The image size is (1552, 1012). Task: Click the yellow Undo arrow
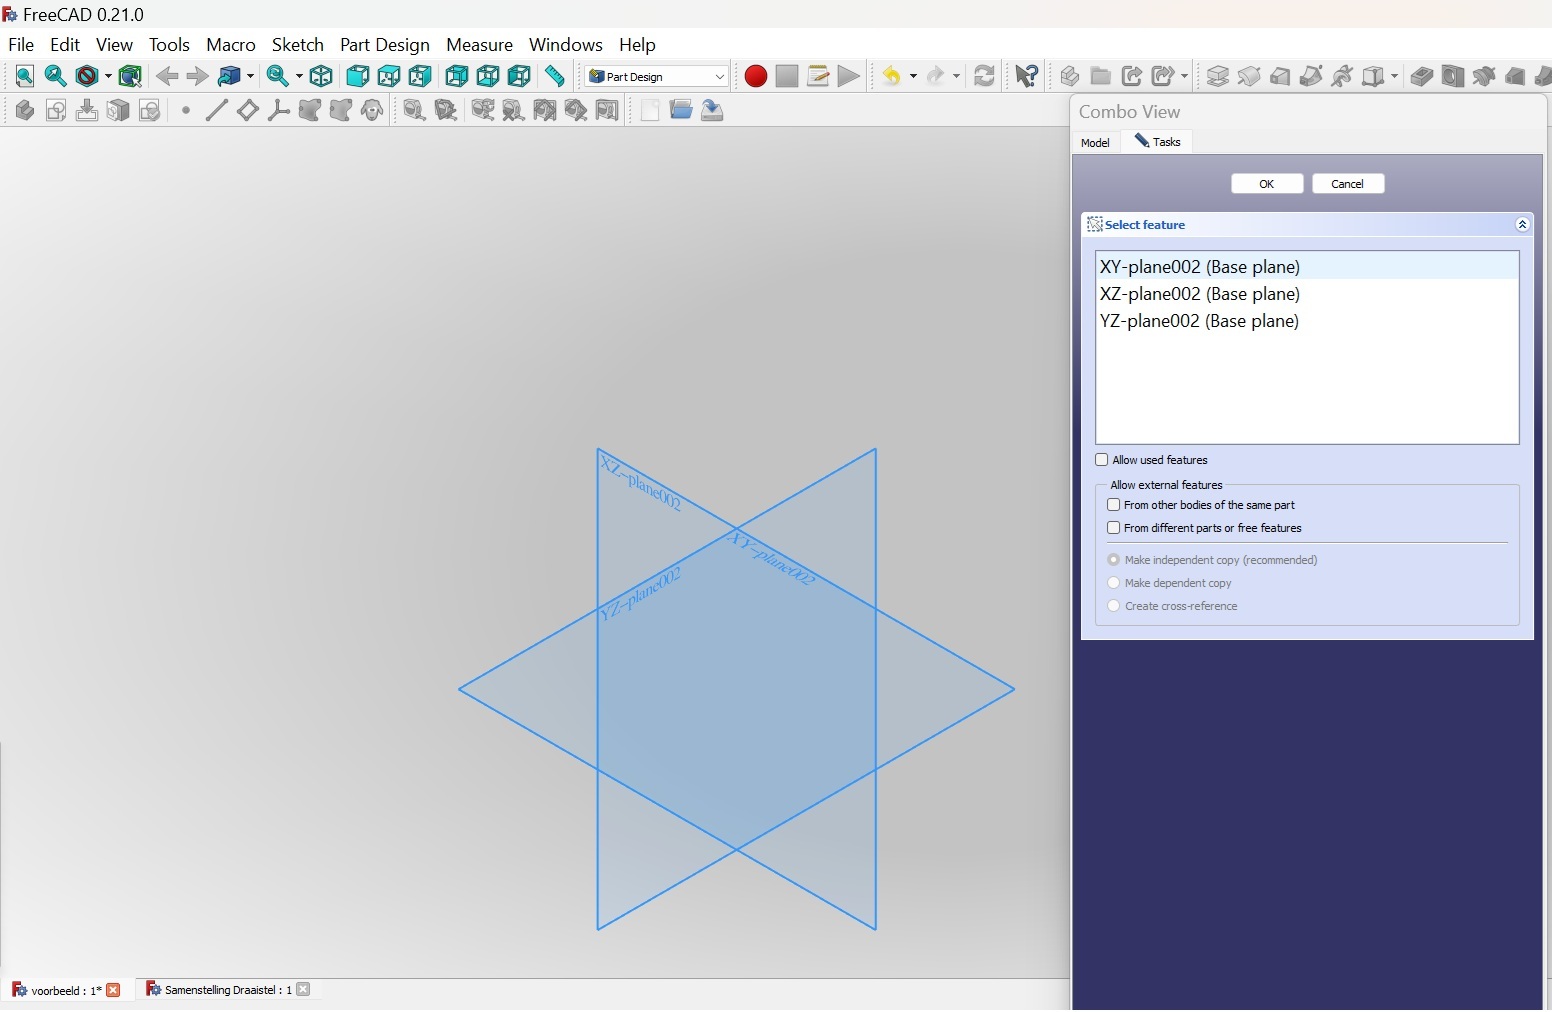891,76
